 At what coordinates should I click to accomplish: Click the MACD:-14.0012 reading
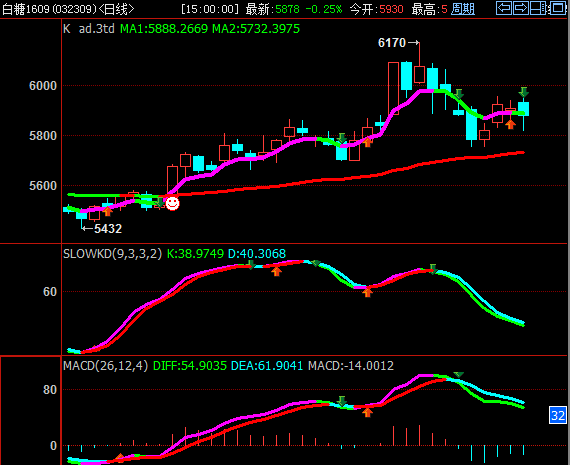[351, 365]
